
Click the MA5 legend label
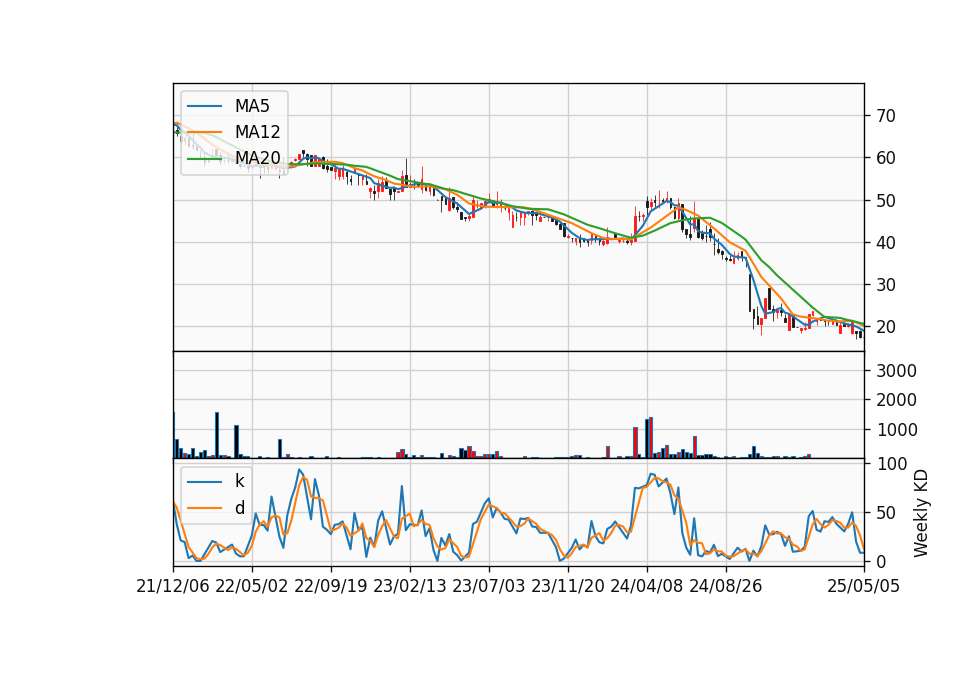252,106
